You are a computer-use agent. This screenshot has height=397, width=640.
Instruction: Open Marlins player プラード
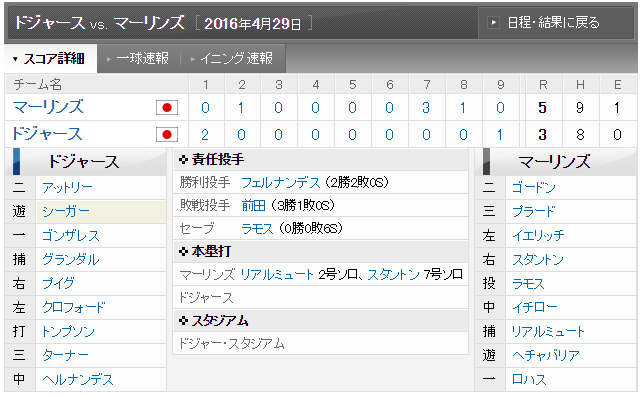[x=534, y=212]
